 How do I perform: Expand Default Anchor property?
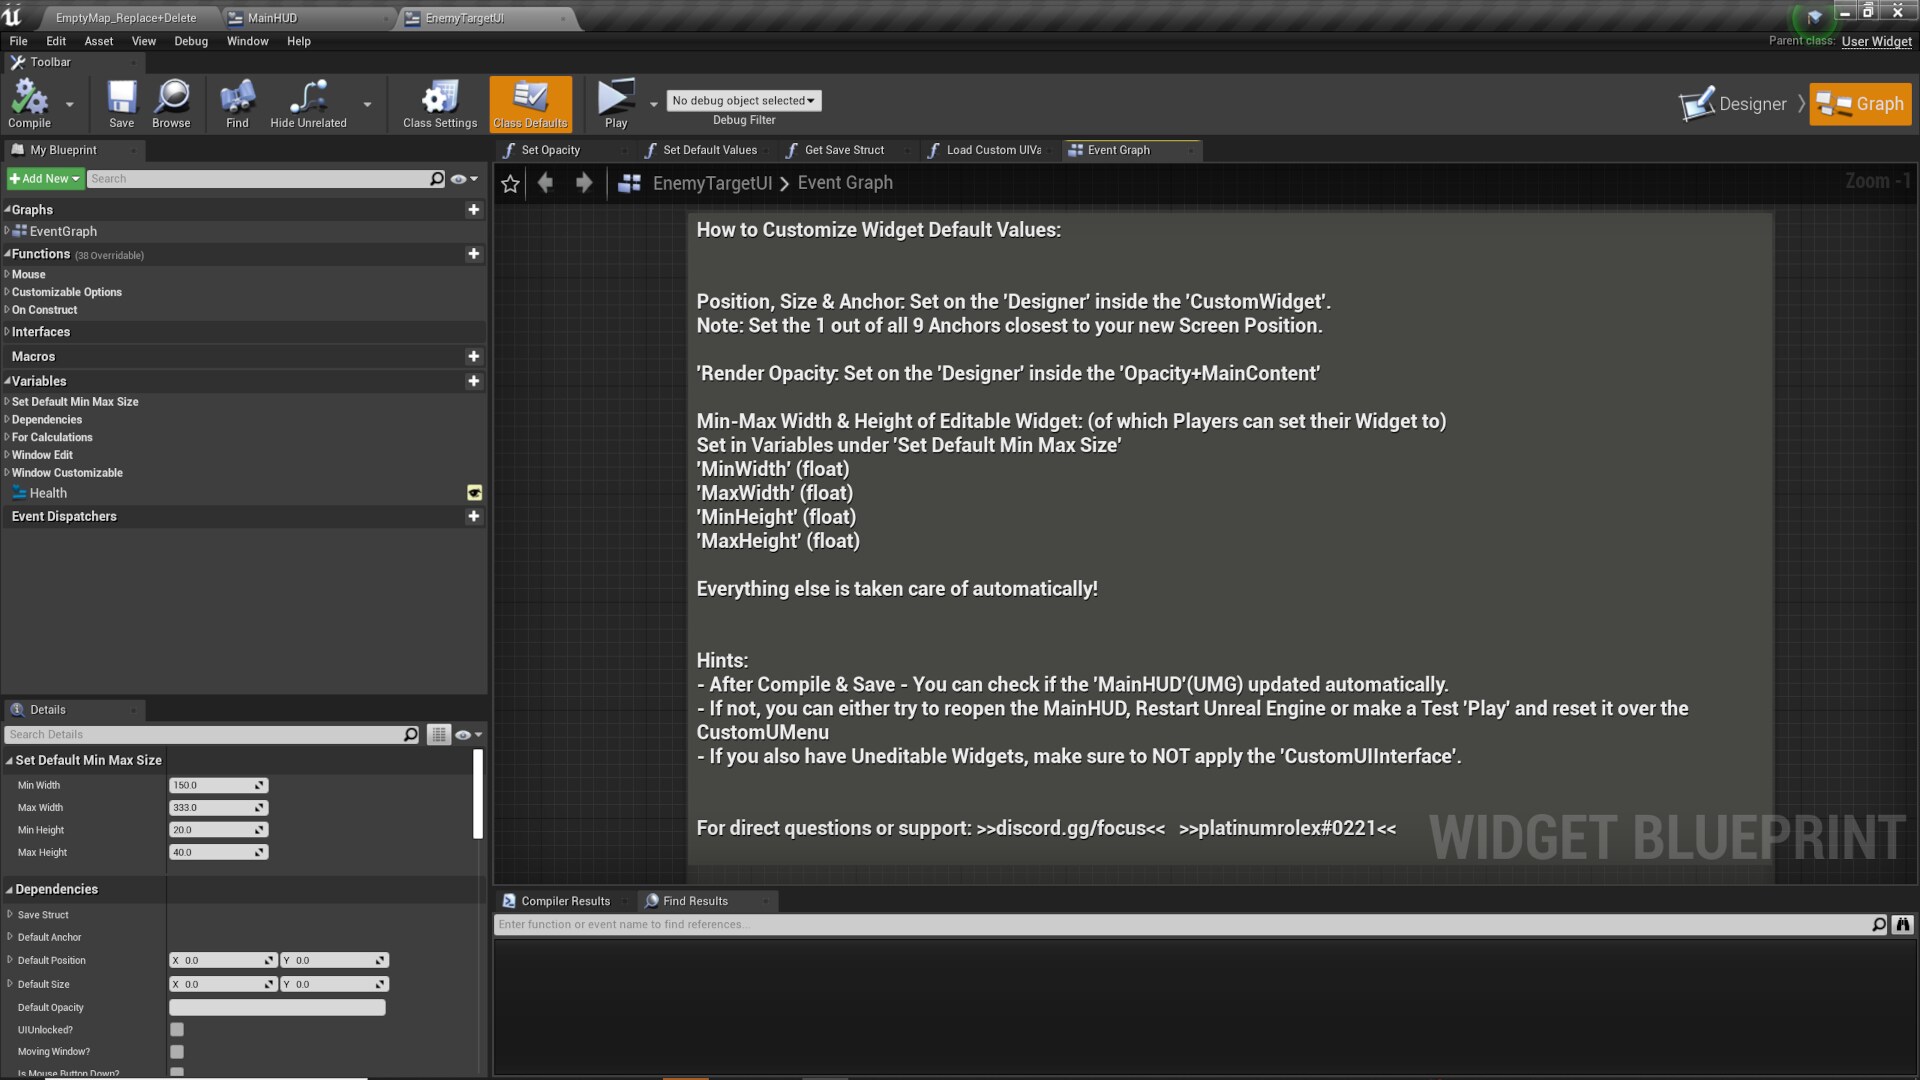coord(10,938)
